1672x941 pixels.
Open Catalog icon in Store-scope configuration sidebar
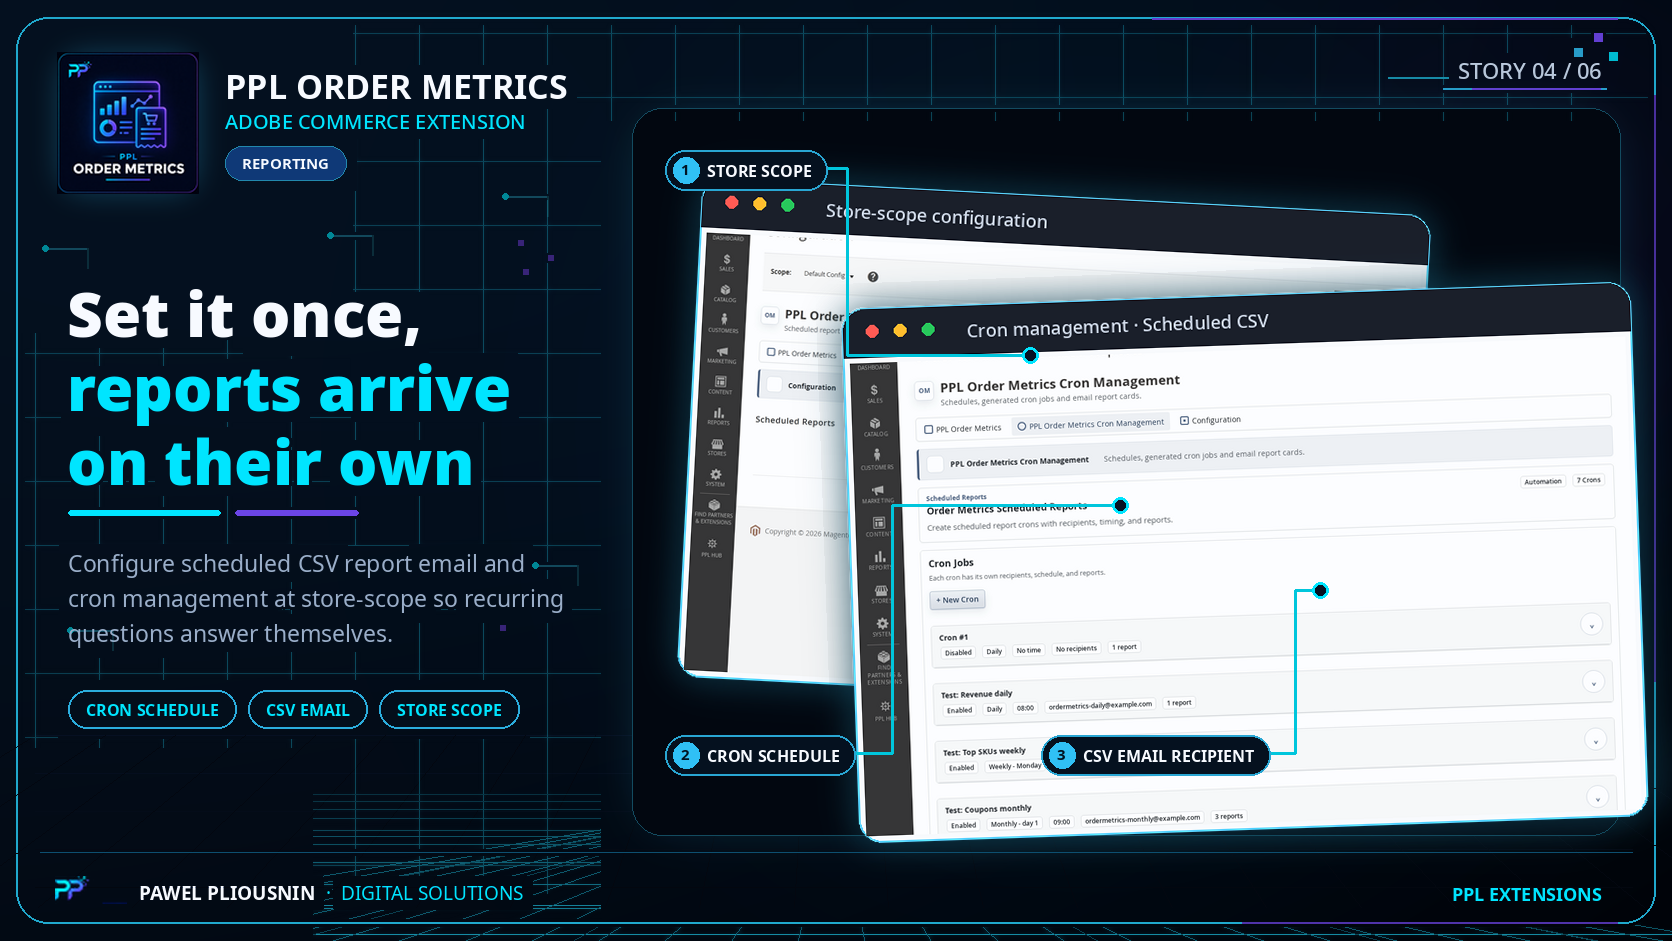point(725,293)
